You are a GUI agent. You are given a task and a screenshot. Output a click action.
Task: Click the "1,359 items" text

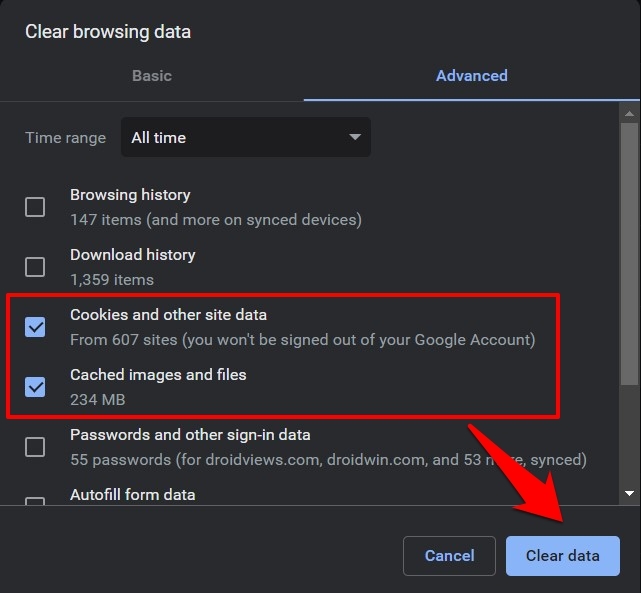(112, 280)
